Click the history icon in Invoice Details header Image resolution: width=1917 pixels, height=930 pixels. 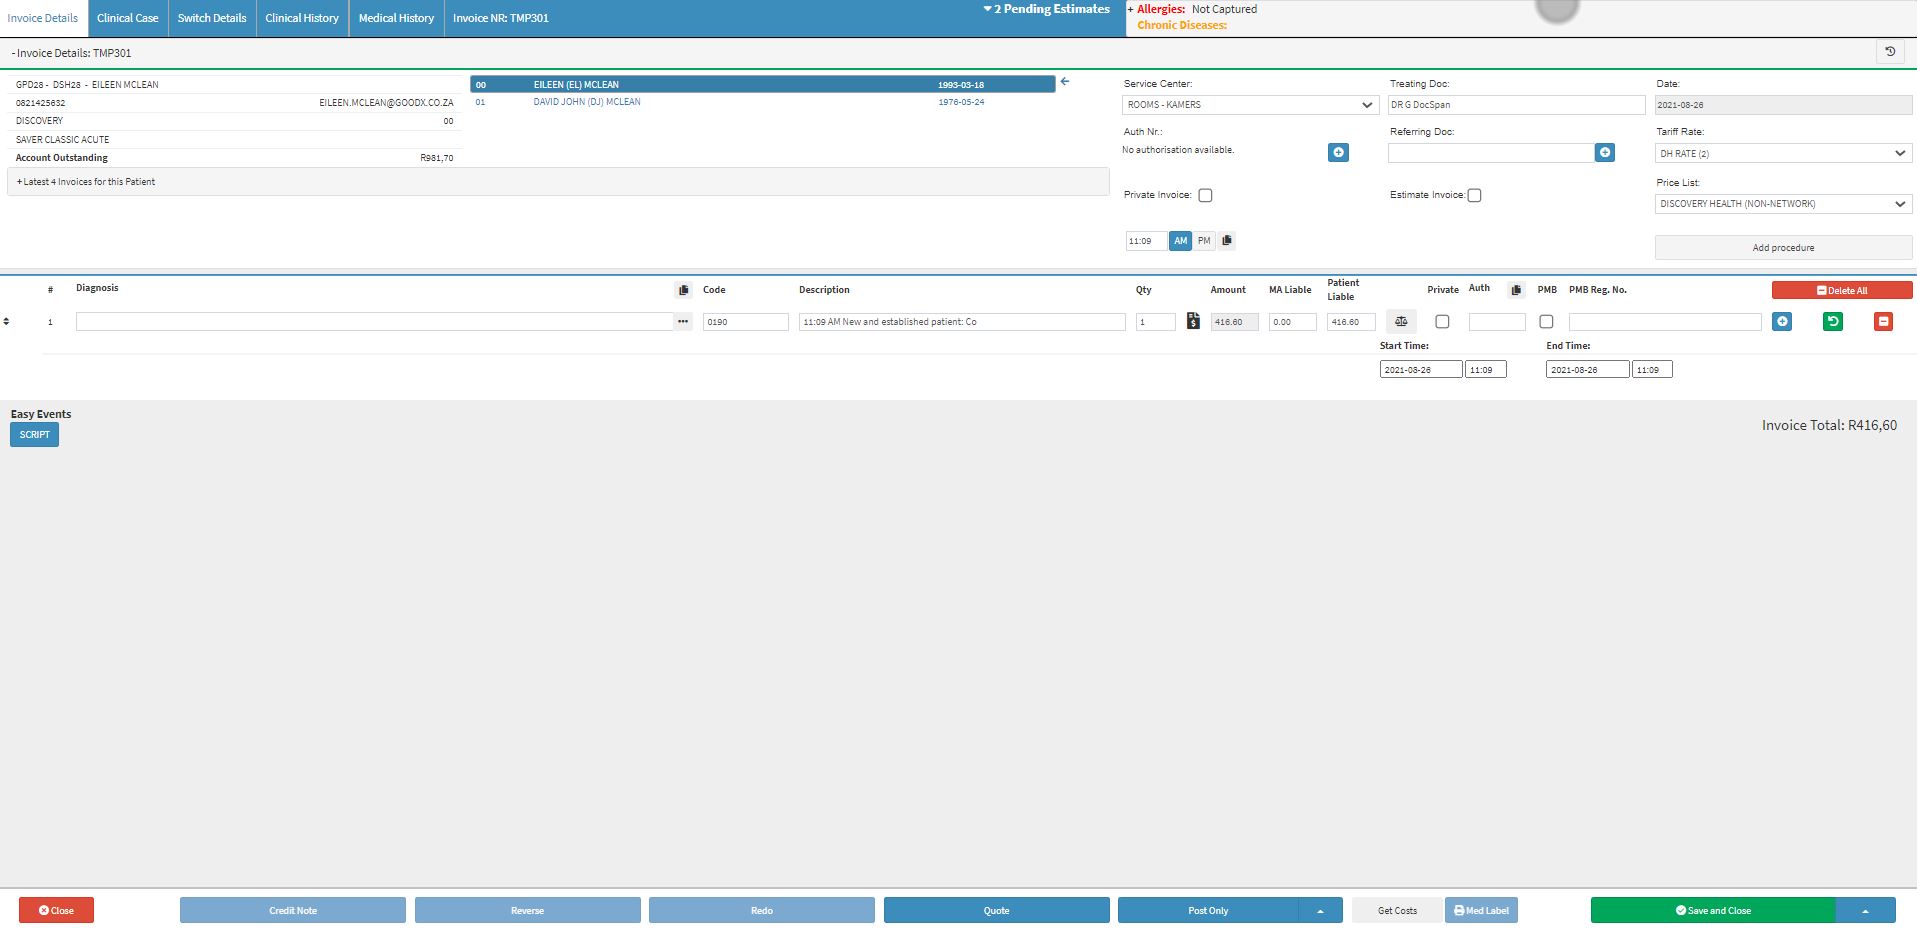point(1889,52)
